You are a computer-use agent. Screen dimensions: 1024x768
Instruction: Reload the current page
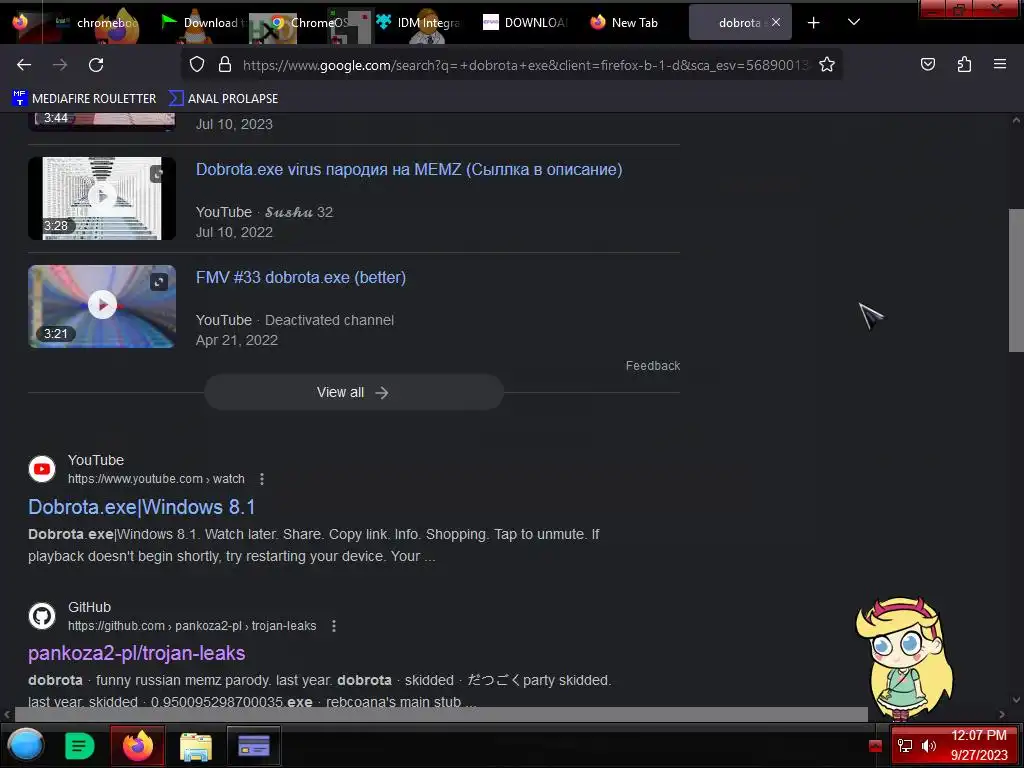pos(96,65)
